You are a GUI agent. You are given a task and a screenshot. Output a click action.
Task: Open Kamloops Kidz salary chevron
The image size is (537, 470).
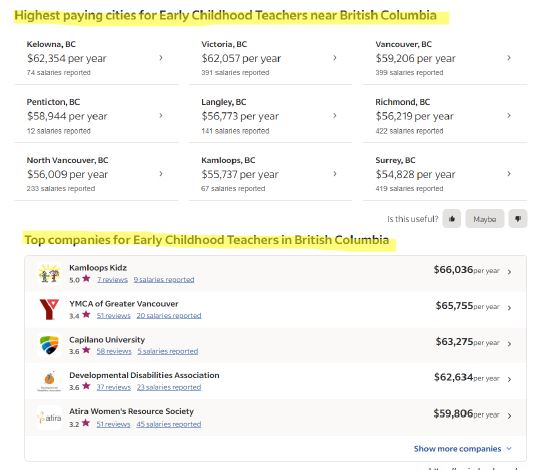pos(509,272)
